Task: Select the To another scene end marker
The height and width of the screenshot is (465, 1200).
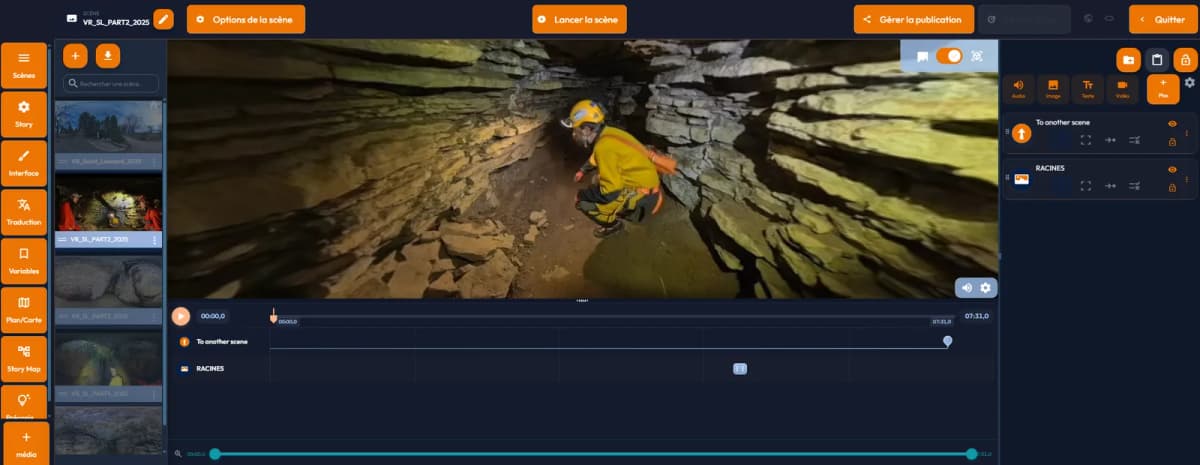Action: tap(947, 342)
